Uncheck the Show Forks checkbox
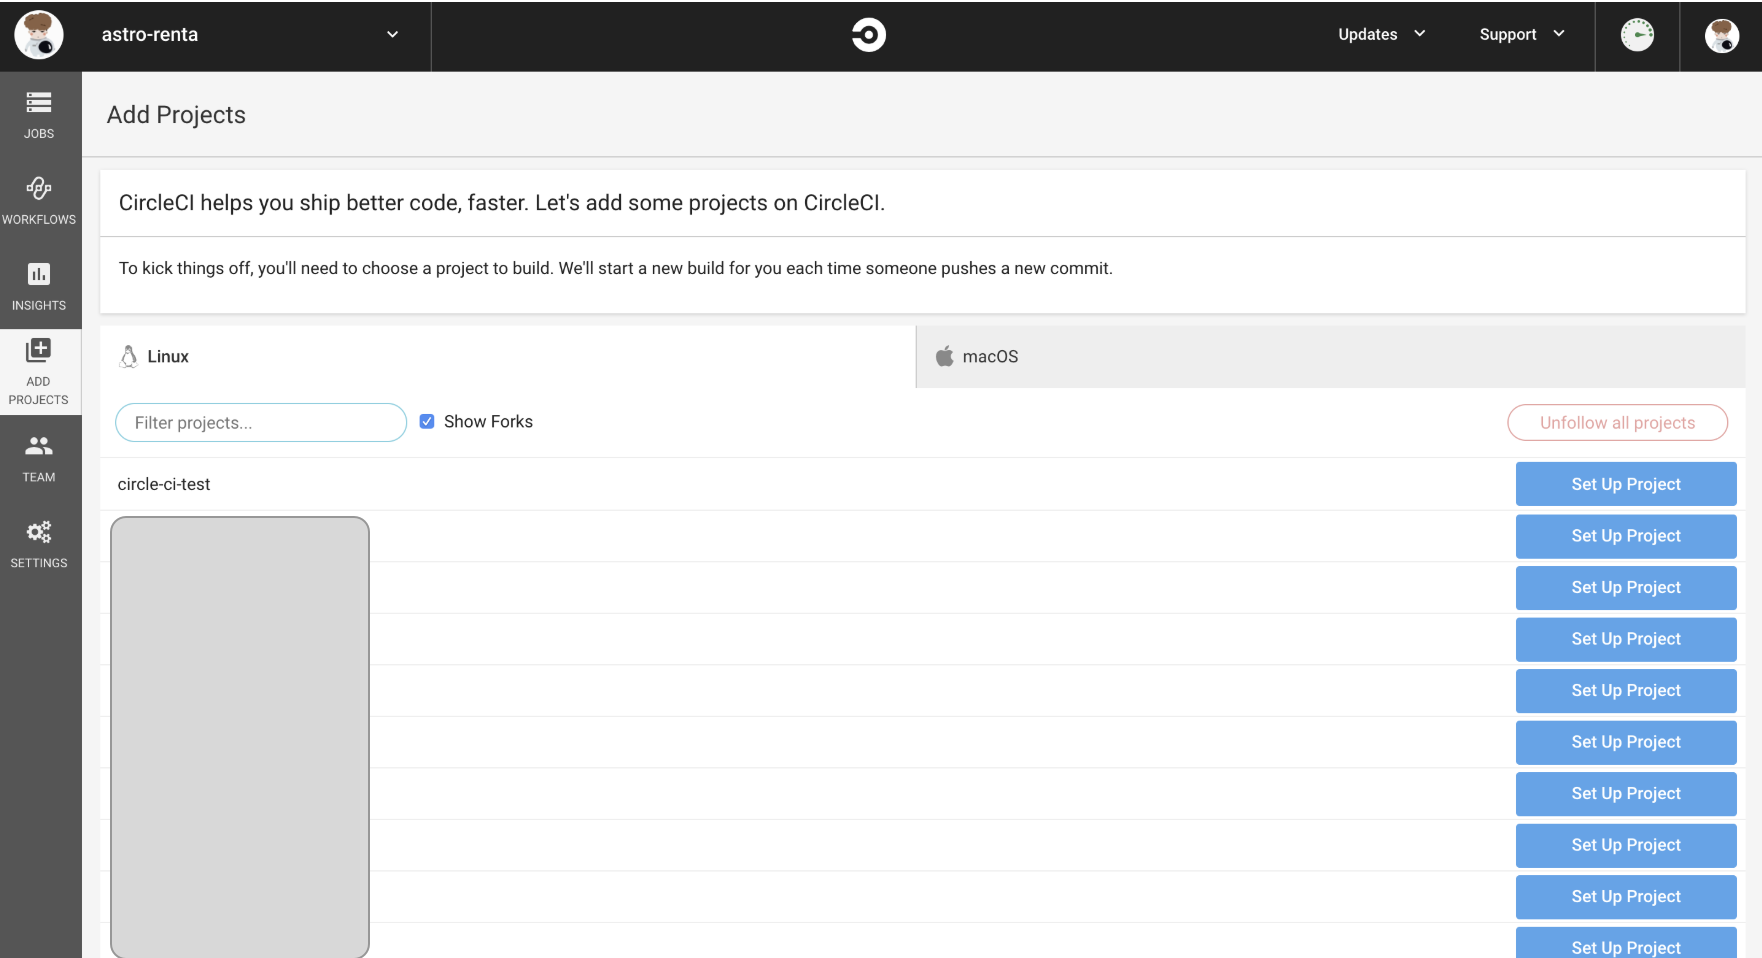This screenshot has width=1762, height=958. tap(427, 422)
